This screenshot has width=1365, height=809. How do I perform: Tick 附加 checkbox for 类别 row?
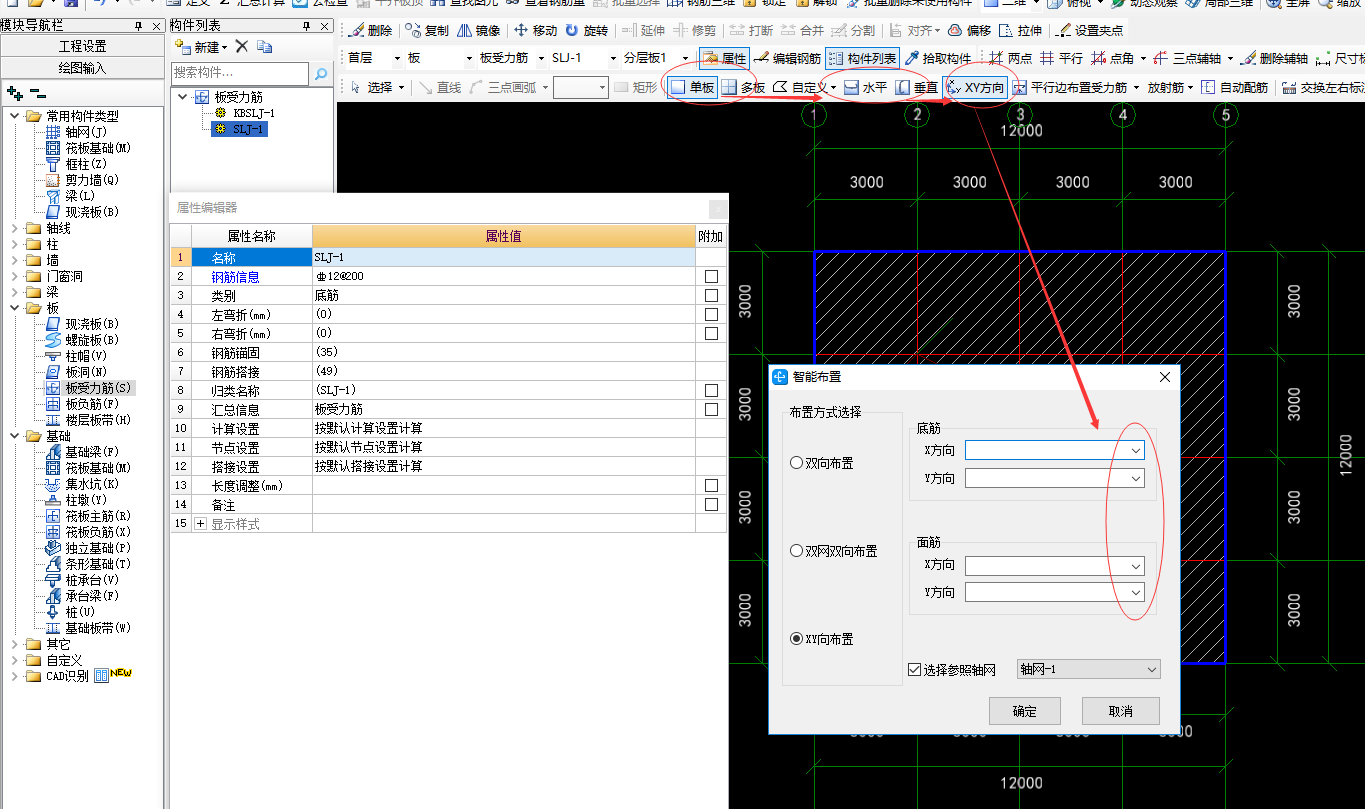point(711,296)
